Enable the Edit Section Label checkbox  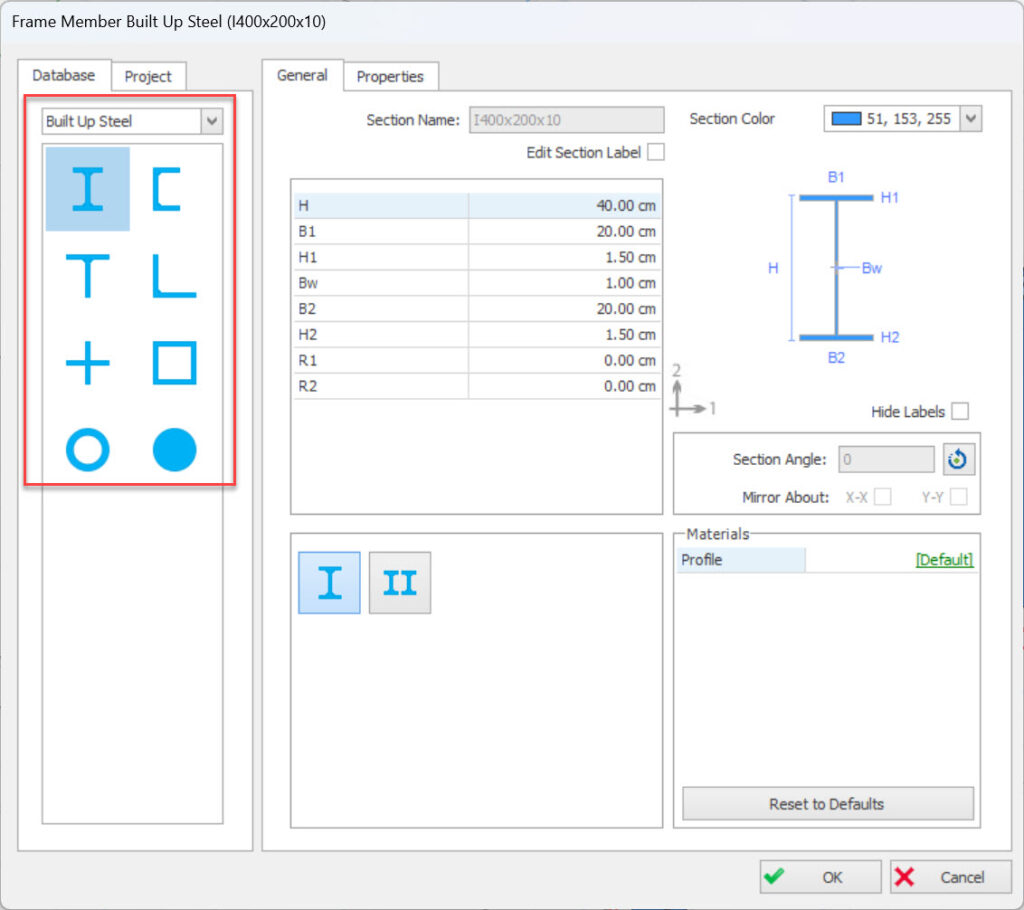[657, 153]
